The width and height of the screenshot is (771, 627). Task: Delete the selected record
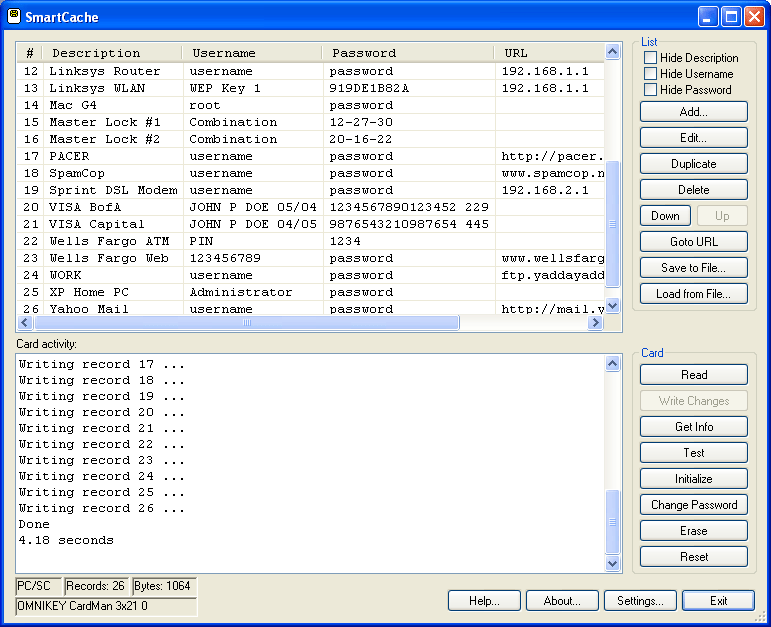point(693,190)
